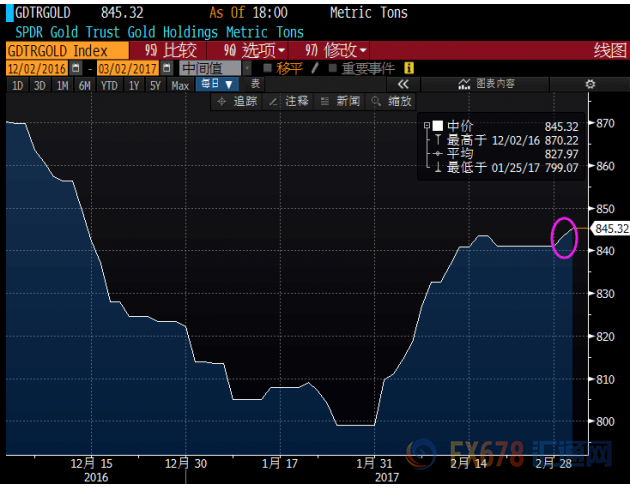Select the 6M range tab
Screen dimensions: 630x490
pyautogui.click(x=84, y=85)
